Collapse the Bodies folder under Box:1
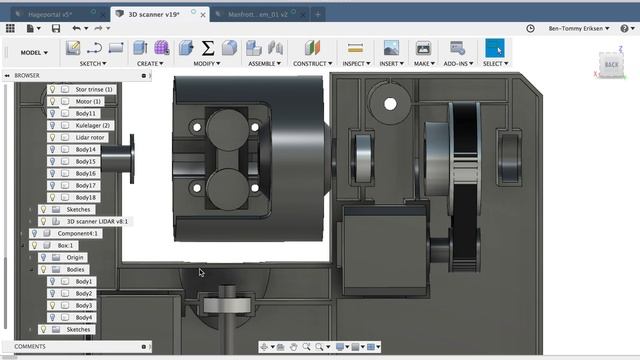This screenshot has width=640, height=360. tap(31, 269)
